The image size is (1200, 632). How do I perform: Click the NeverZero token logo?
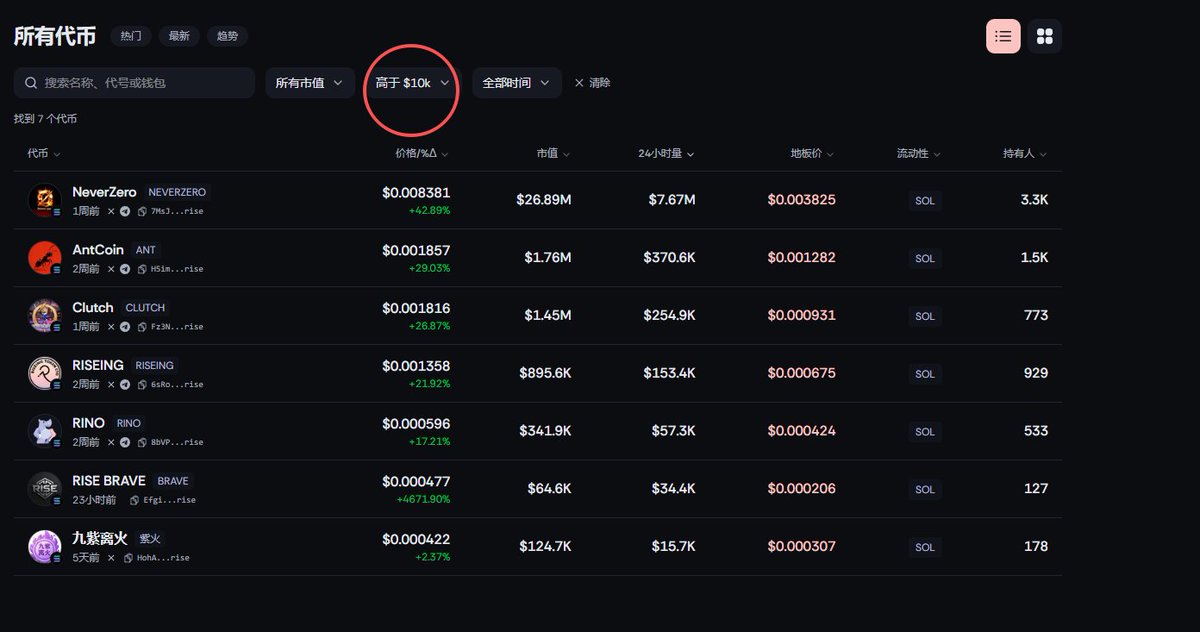click(45, 201)
